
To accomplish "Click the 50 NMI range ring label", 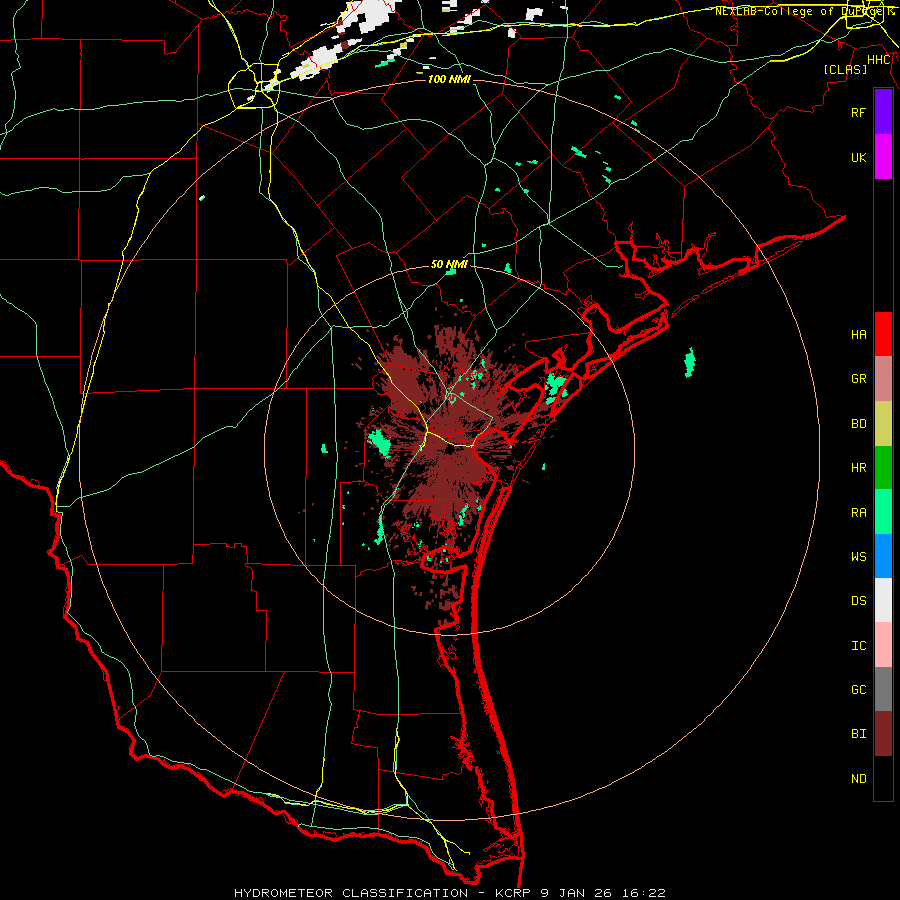I will point(449,264).
